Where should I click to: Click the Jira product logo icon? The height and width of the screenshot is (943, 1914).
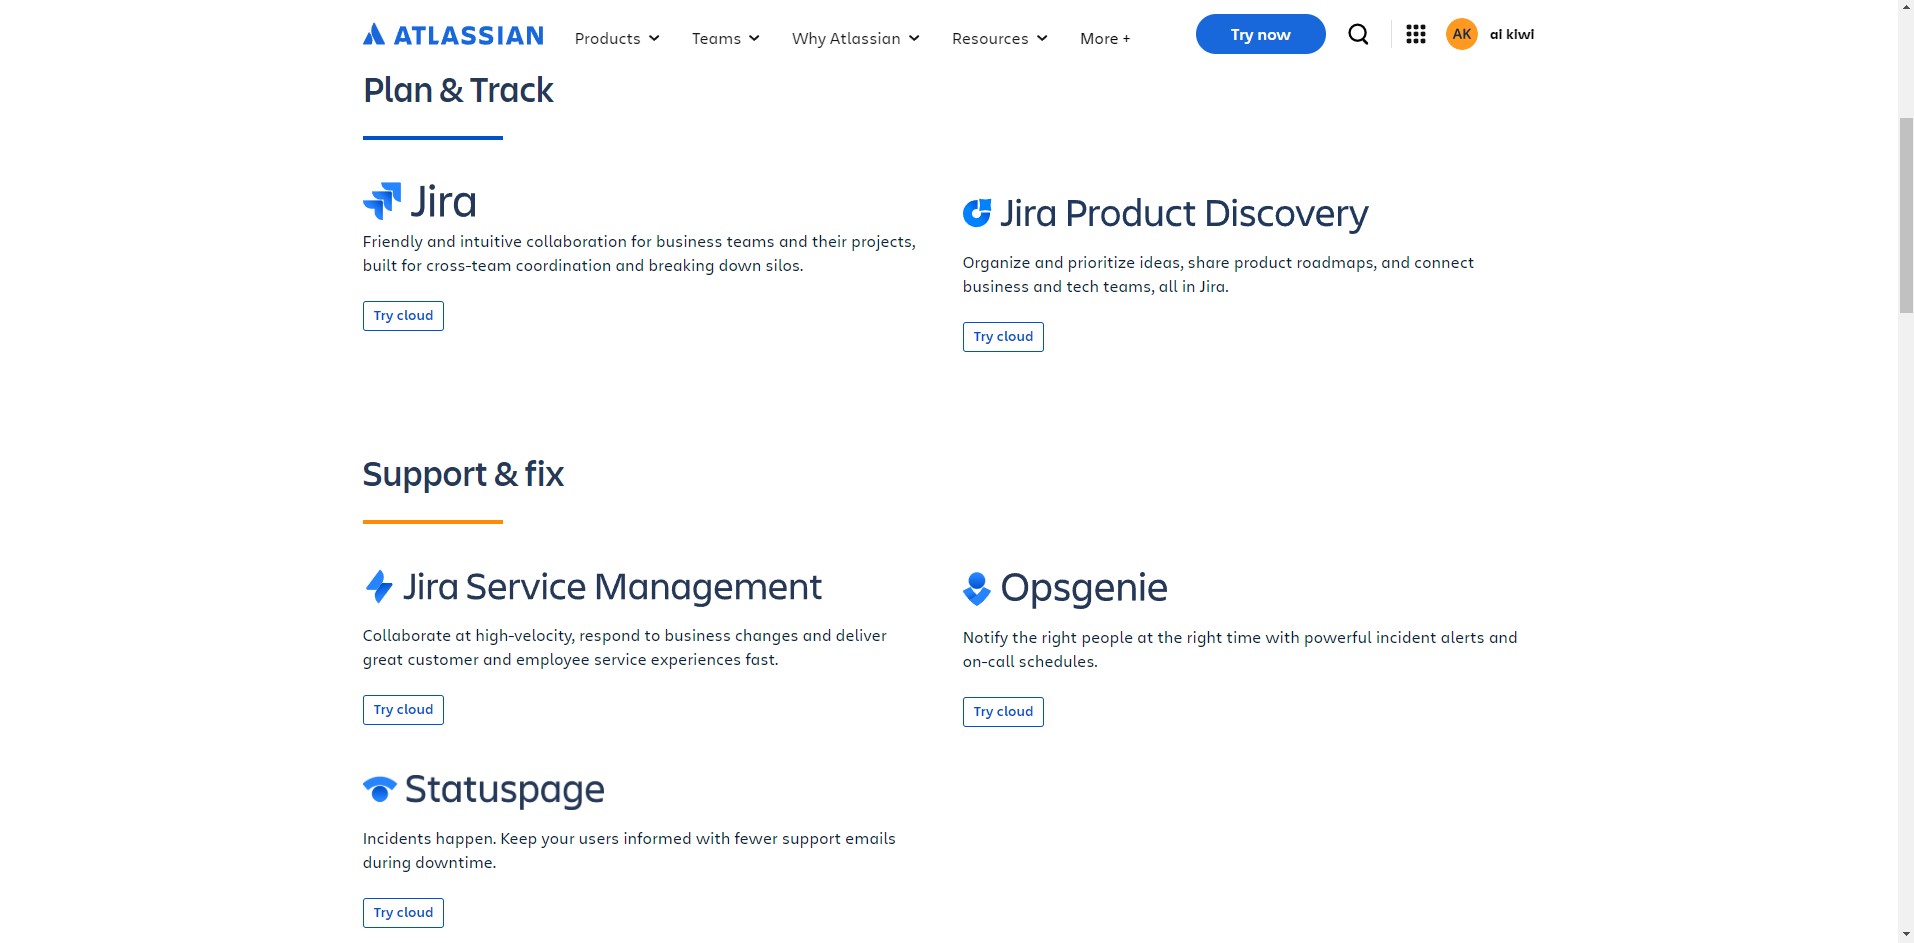coord(382,201)
